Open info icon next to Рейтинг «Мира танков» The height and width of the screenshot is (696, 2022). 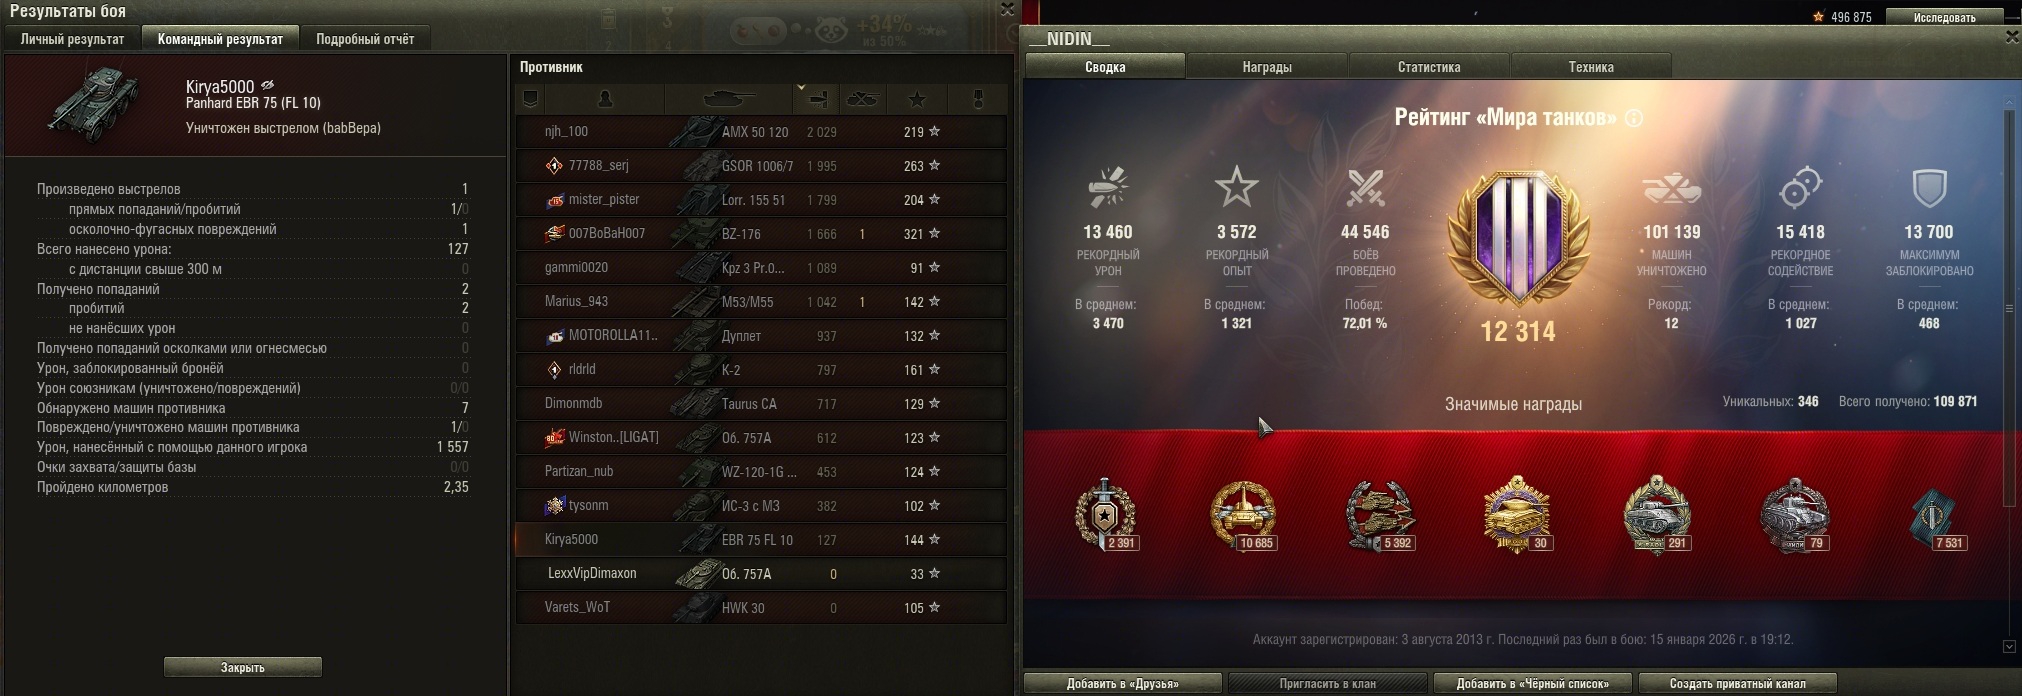(1634, 118)
